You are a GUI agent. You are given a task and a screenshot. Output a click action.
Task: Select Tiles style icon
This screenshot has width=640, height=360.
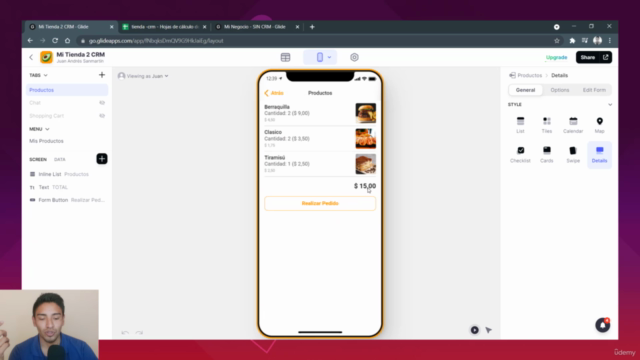[x=547, y=124]
